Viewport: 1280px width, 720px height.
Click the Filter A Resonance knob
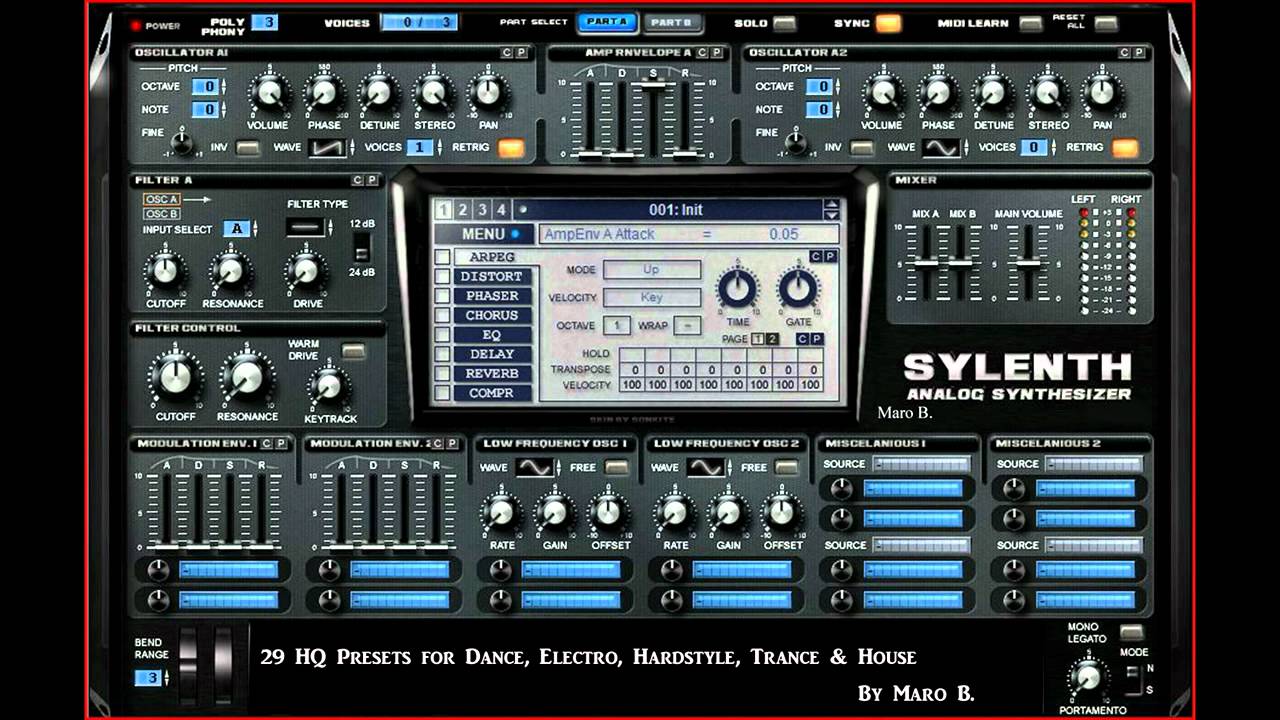tap(231, 270)
